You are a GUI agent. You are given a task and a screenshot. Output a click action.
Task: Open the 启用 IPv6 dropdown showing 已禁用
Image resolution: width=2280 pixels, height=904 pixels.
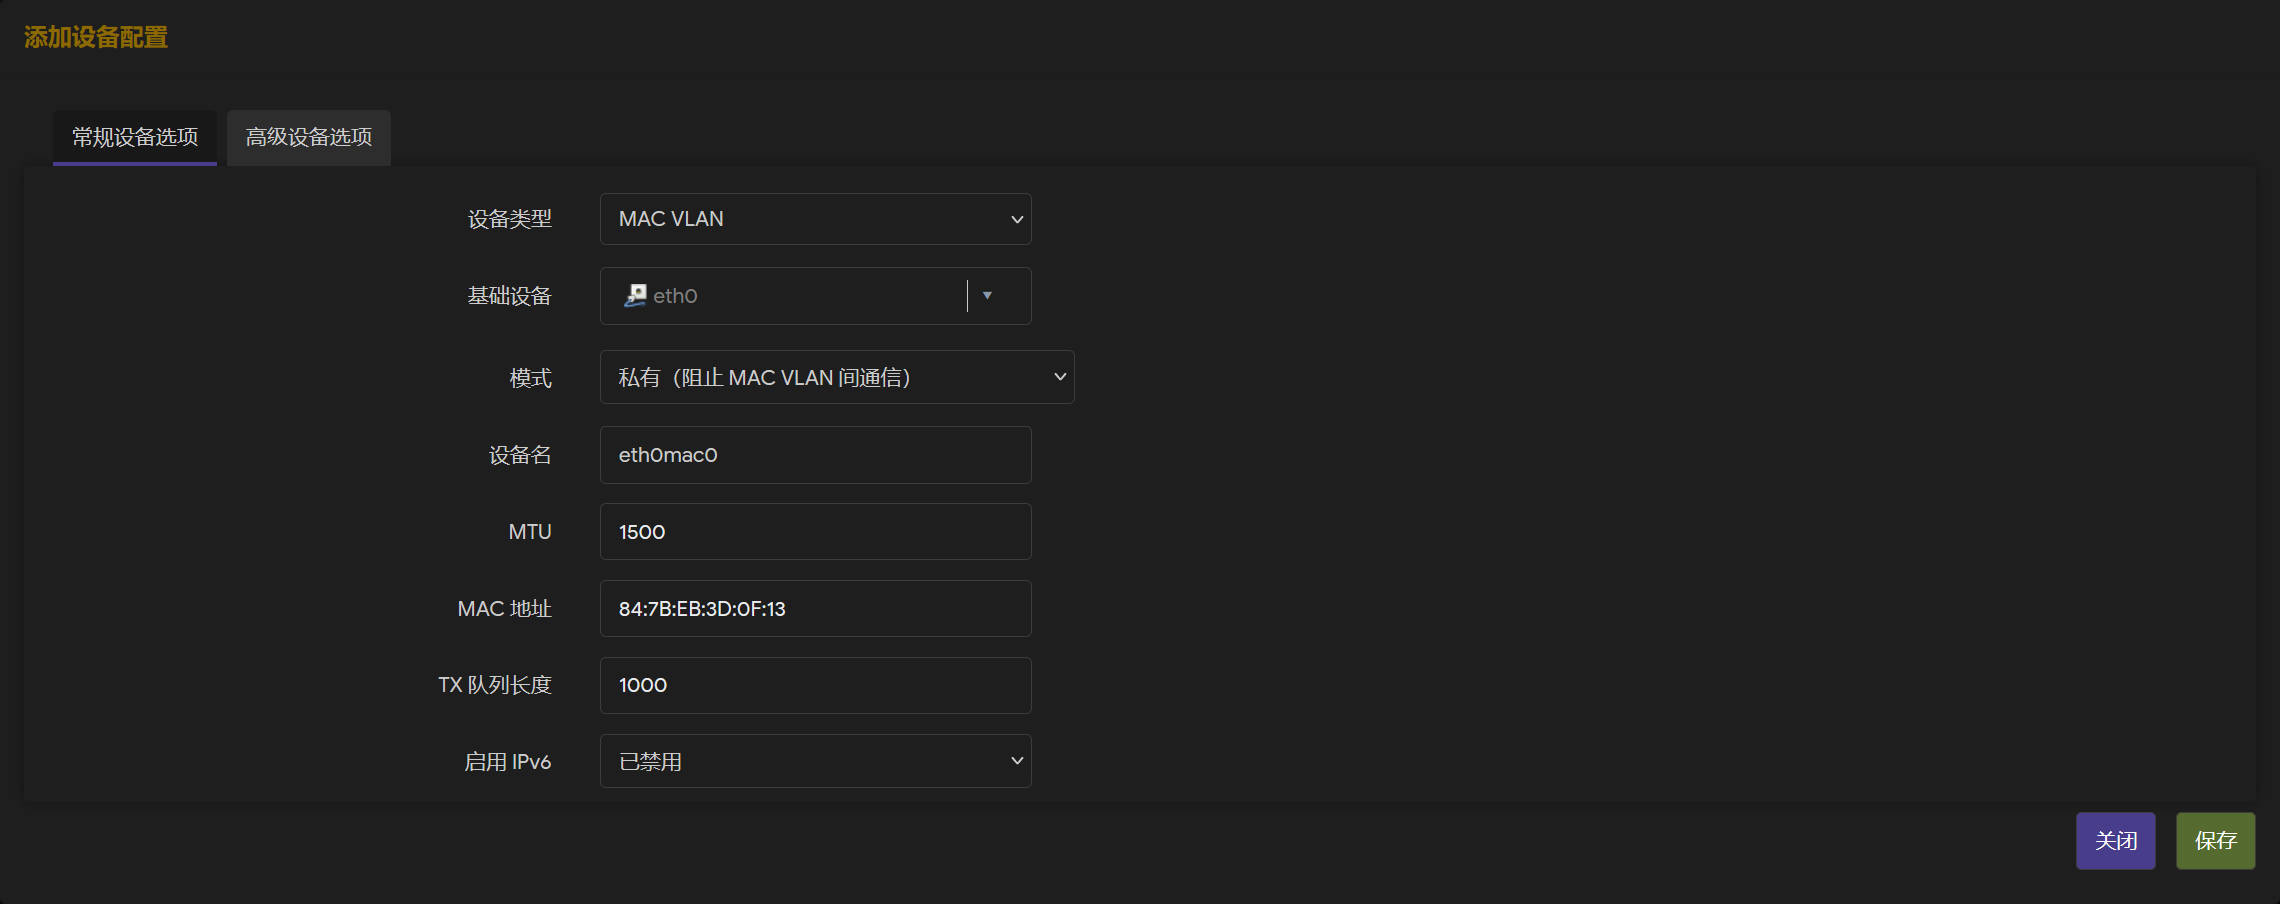click(x=815, y=761)
